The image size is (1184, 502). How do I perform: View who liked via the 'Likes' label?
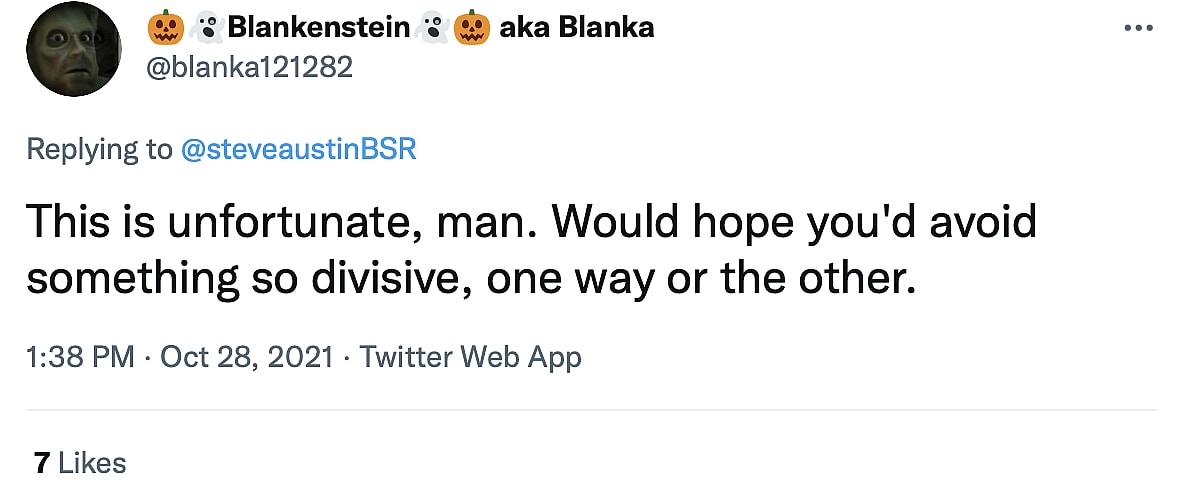(92, 463)
